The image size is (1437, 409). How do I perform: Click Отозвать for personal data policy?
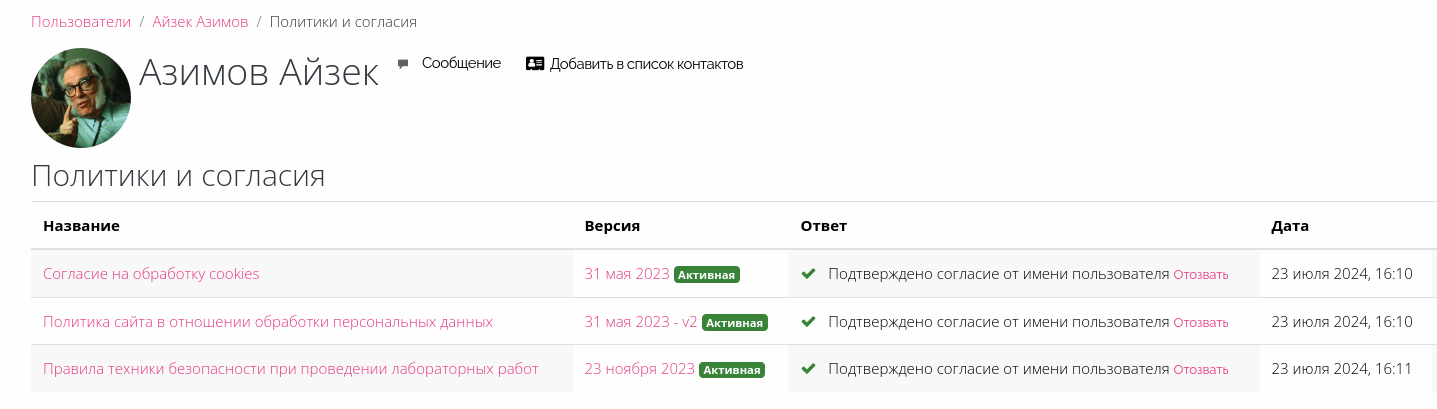(x=1201, y=322)
